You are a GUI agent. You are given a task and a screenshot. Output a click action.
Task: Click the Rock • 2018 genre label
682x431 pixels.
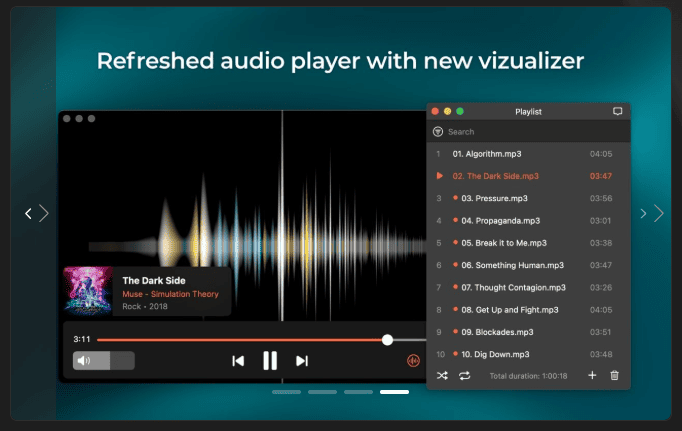145,306
